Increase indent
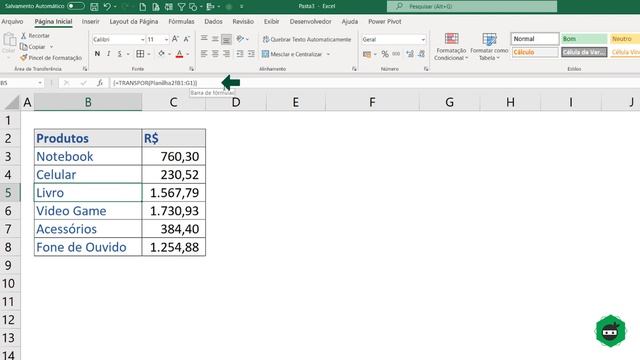640x360 pixels. point(251,54)
